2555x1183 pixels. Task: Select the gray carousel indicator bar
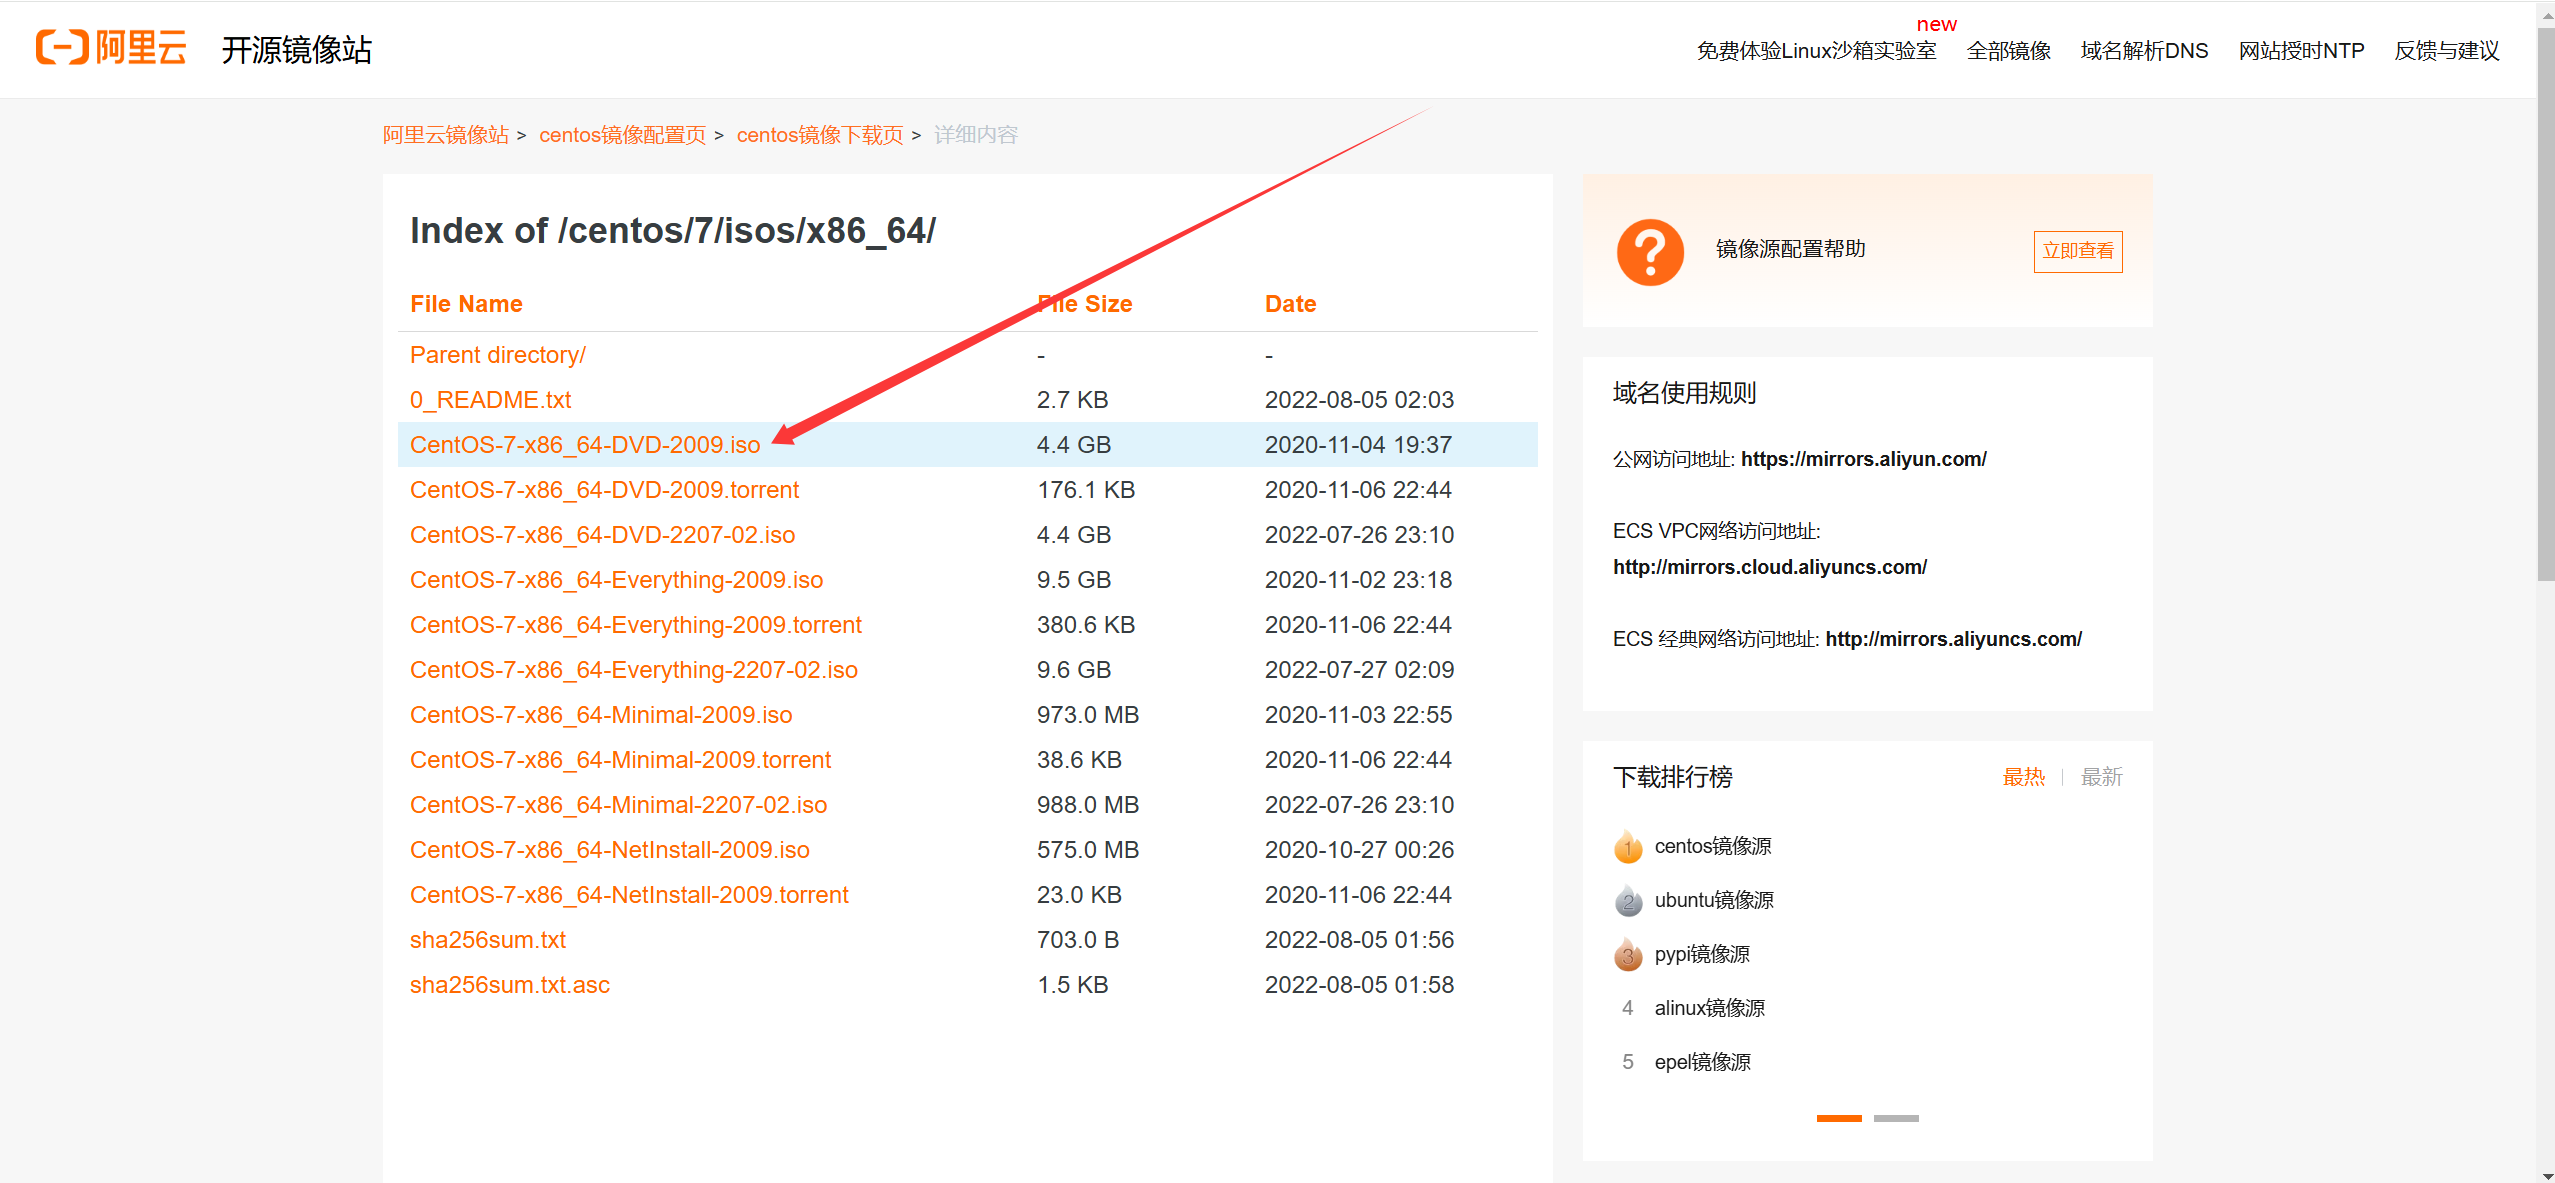pyautogui.click(x=1896, y=1118)
